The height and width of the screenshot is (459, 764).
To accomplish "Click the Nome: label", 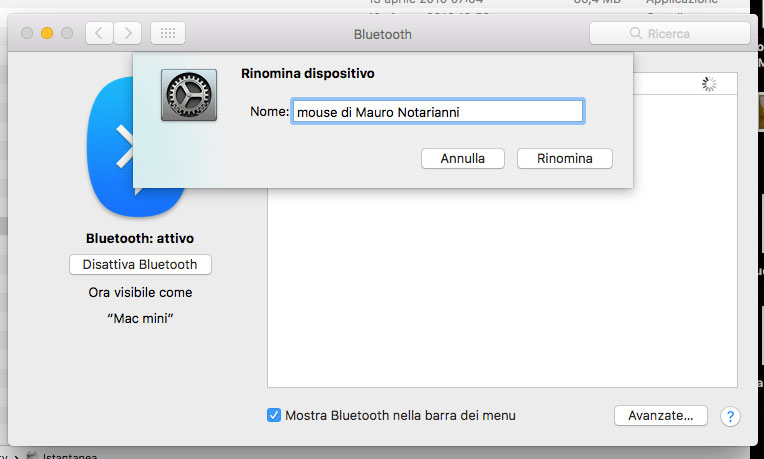I will [269, 112].
